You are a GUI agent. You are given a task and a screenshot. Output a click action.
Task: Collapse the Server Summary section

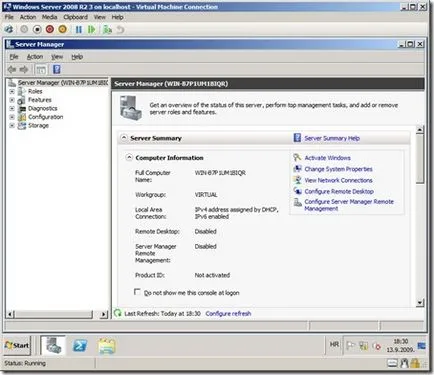point(124,138)
